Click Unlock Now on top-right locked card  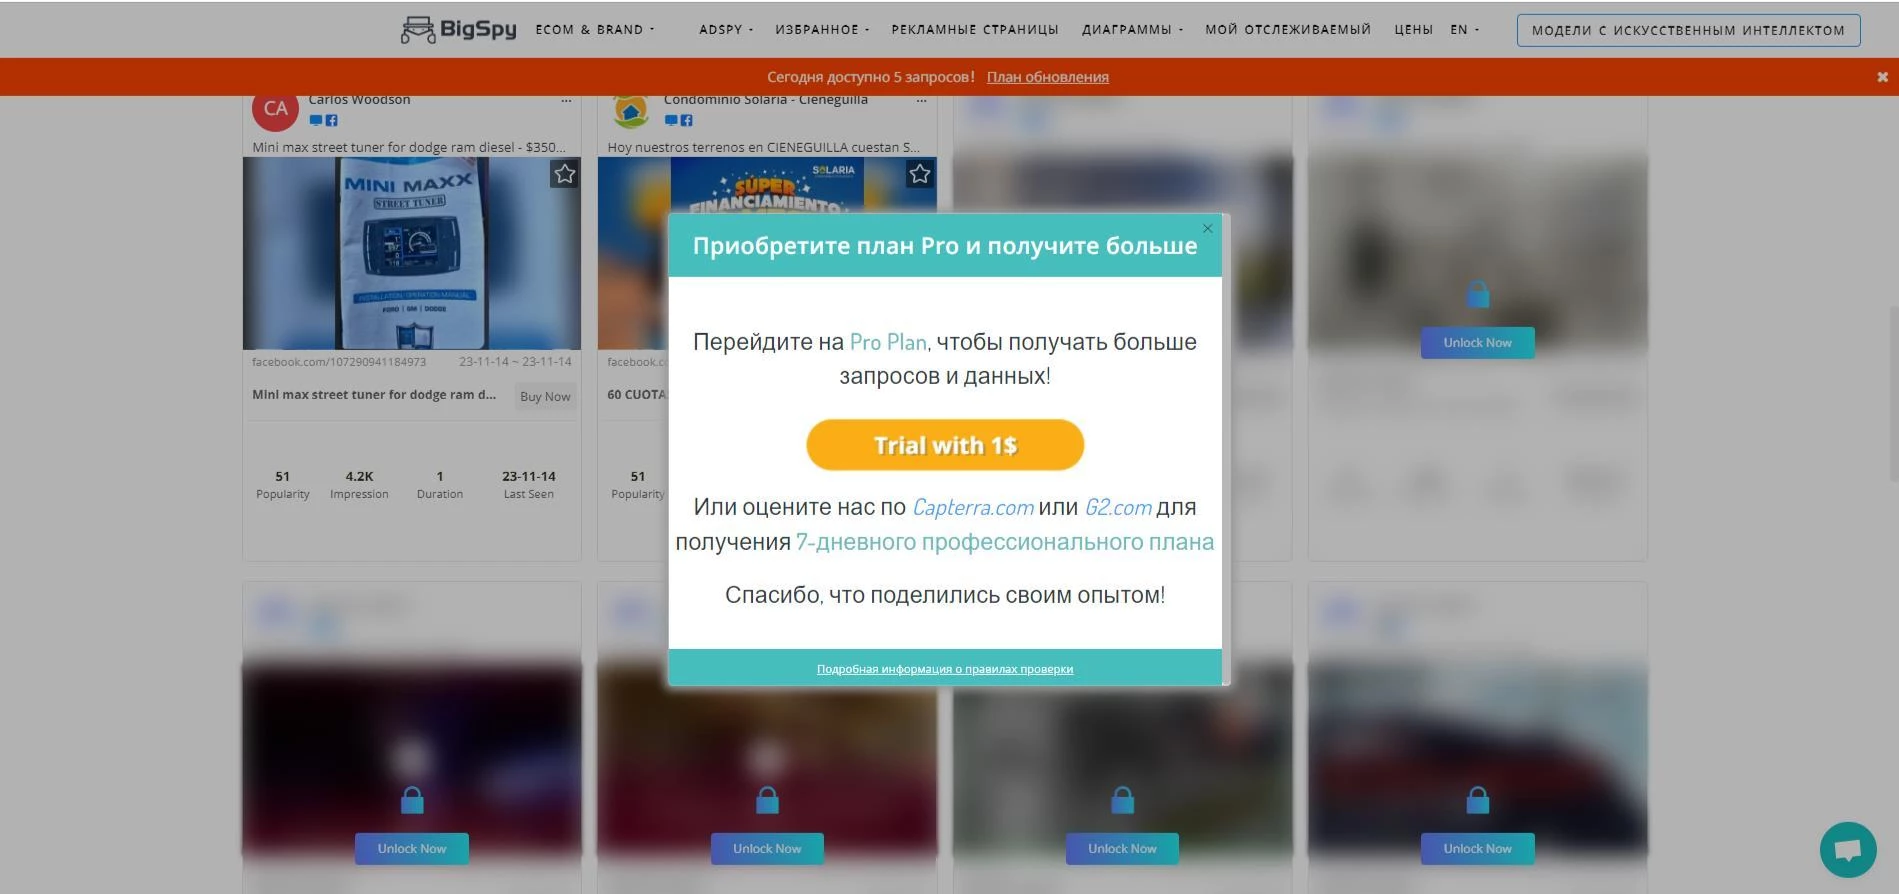point(1477,342)
